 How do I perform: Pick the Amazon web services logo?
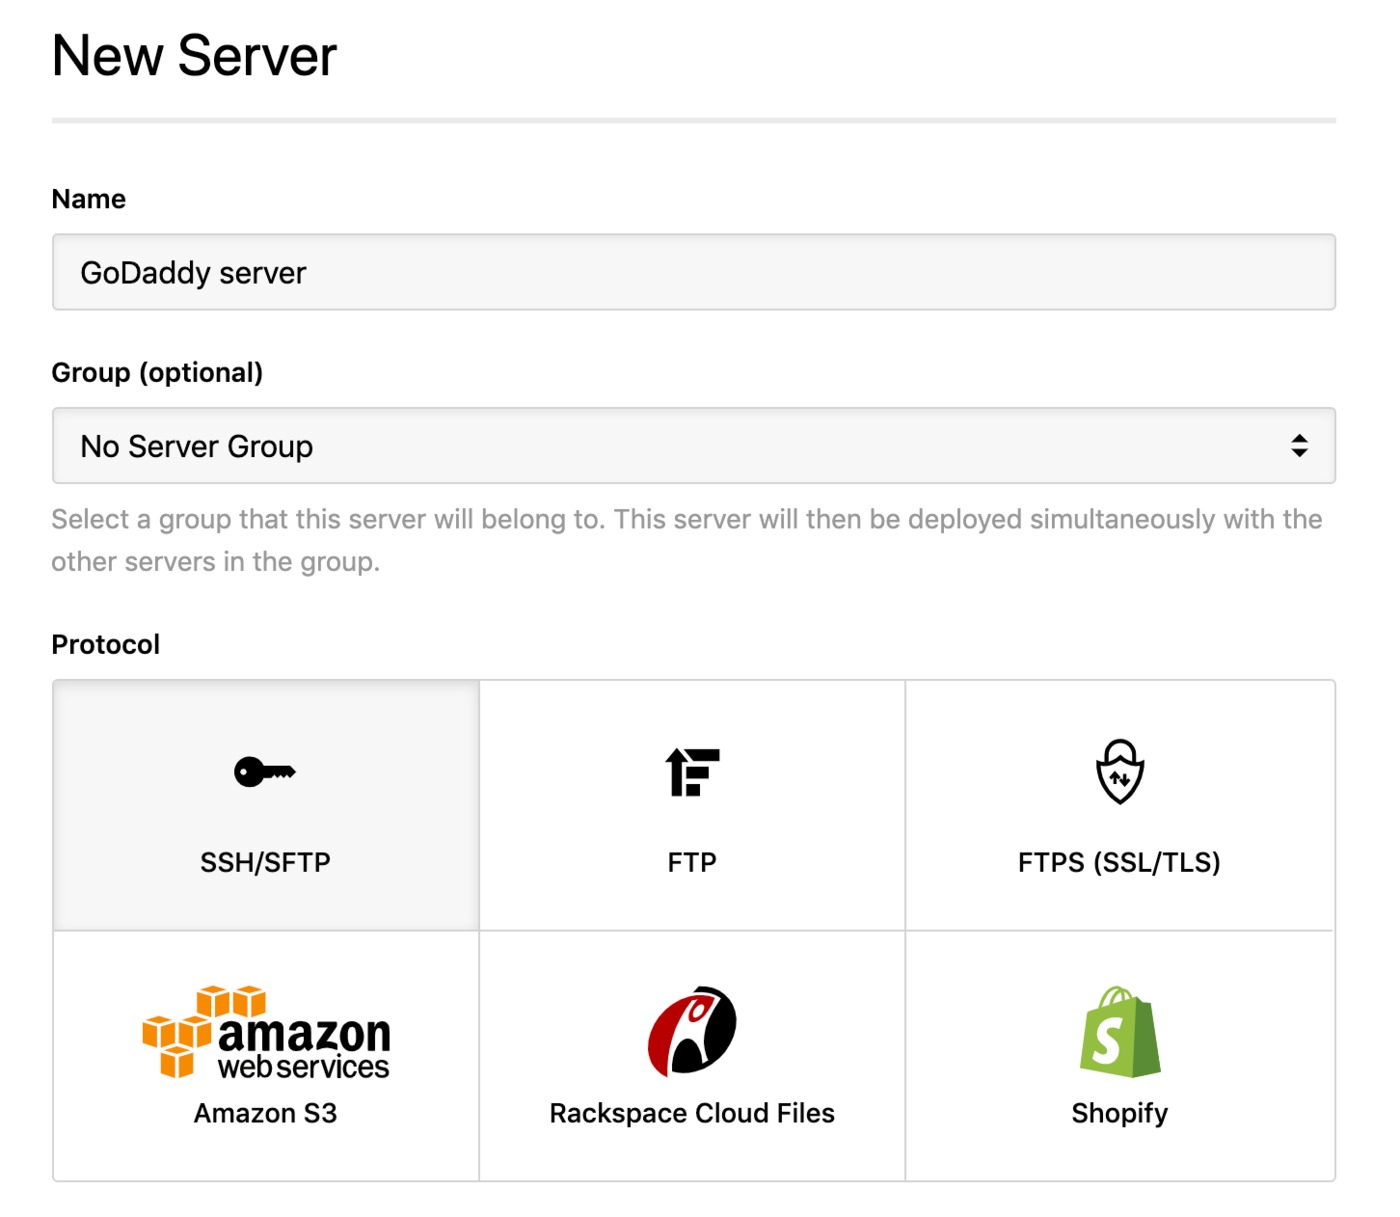tap(266, 1032)
